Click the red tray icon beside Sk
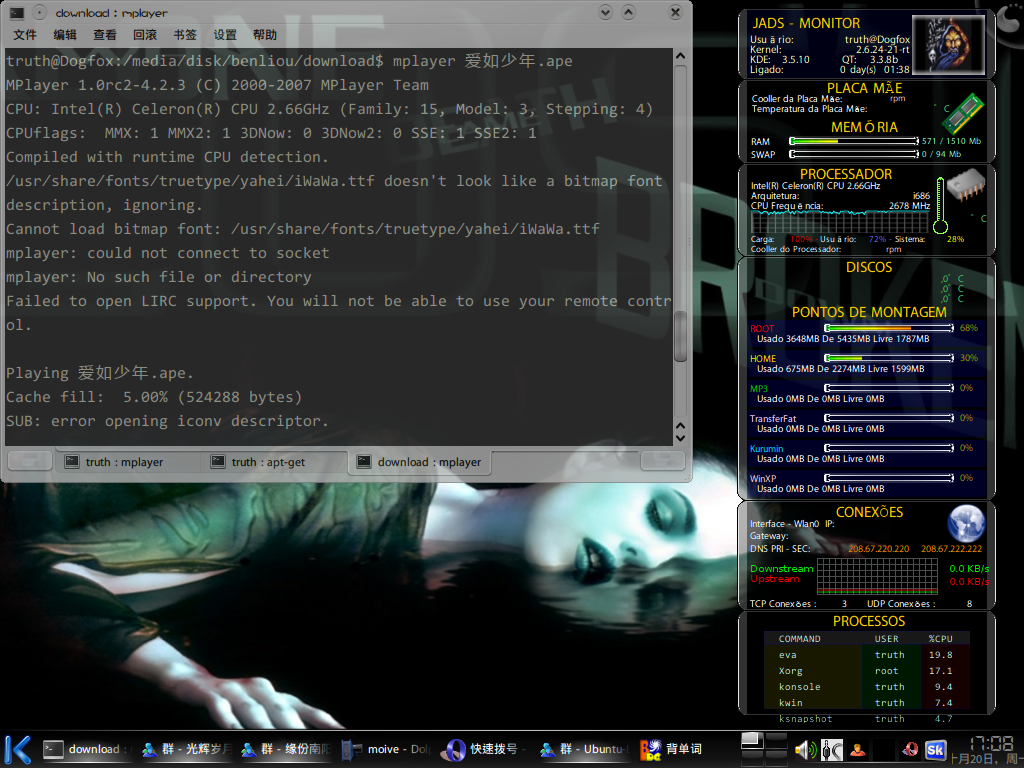Image resolution: width=1024 pixels, height=768 pixels. click(x=910, y=750)
